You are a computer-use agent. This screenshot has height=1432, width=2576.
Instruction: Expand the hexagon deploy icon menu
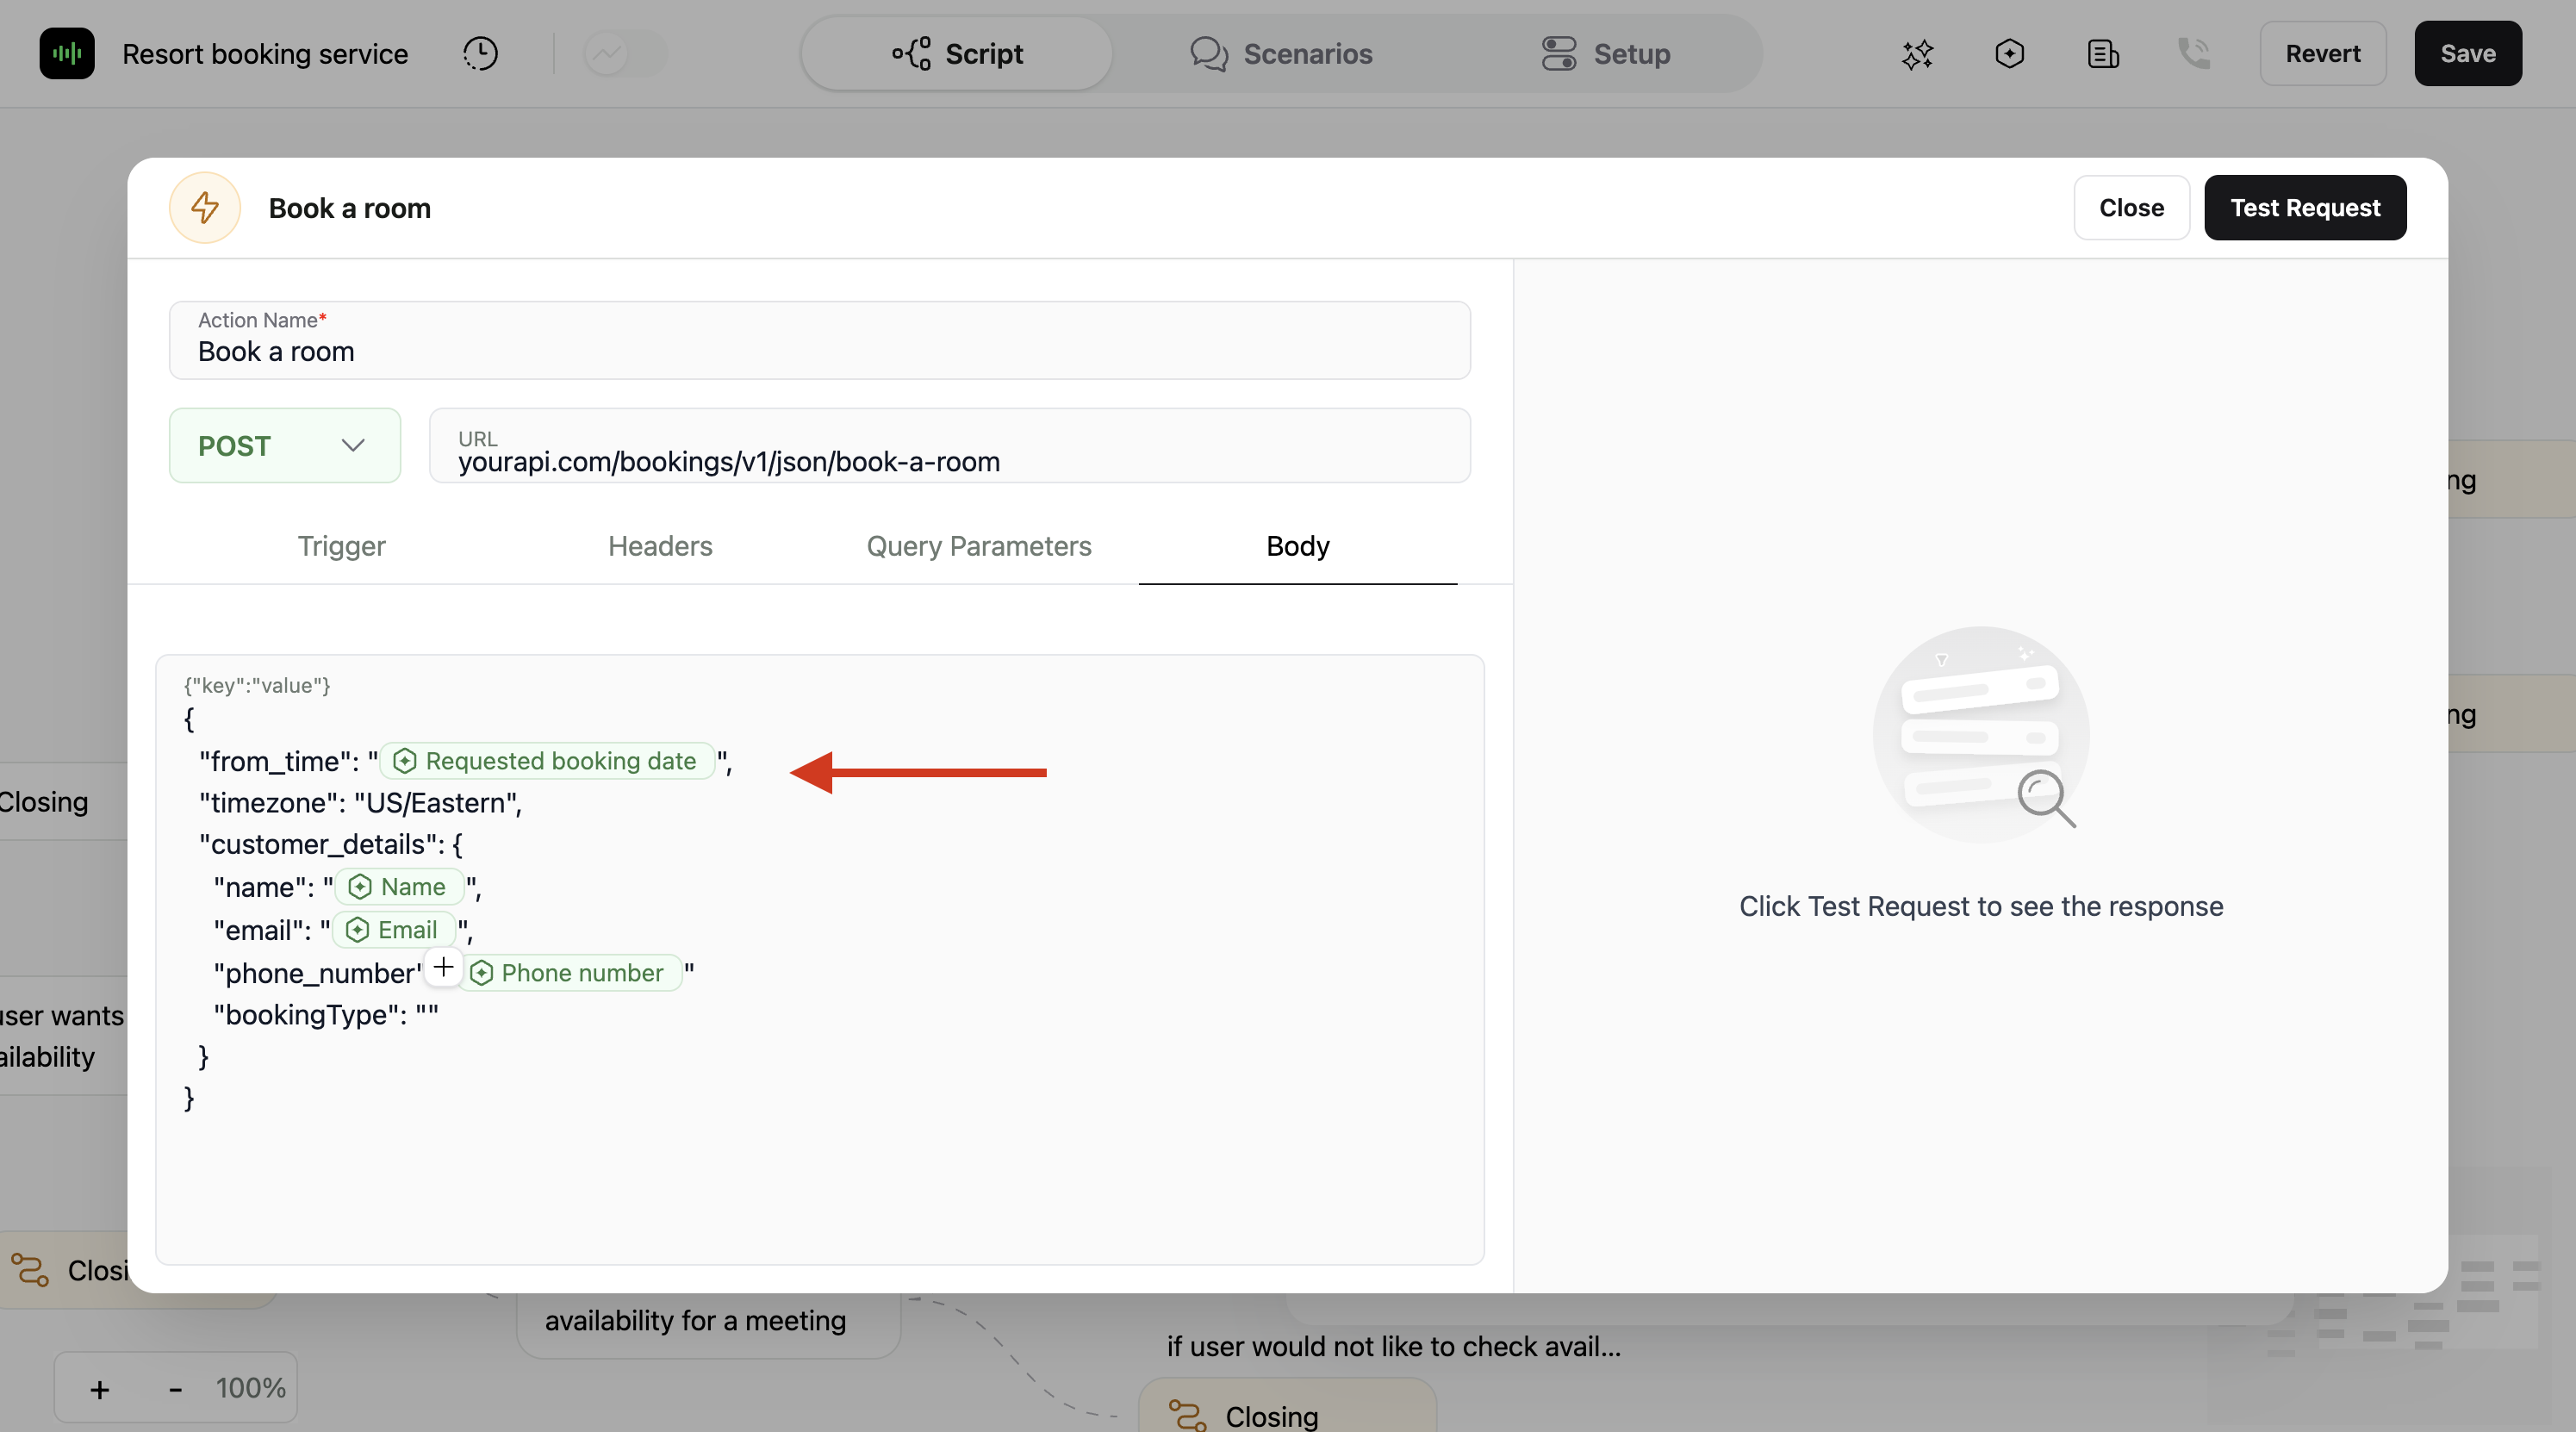click(2010, 54)
